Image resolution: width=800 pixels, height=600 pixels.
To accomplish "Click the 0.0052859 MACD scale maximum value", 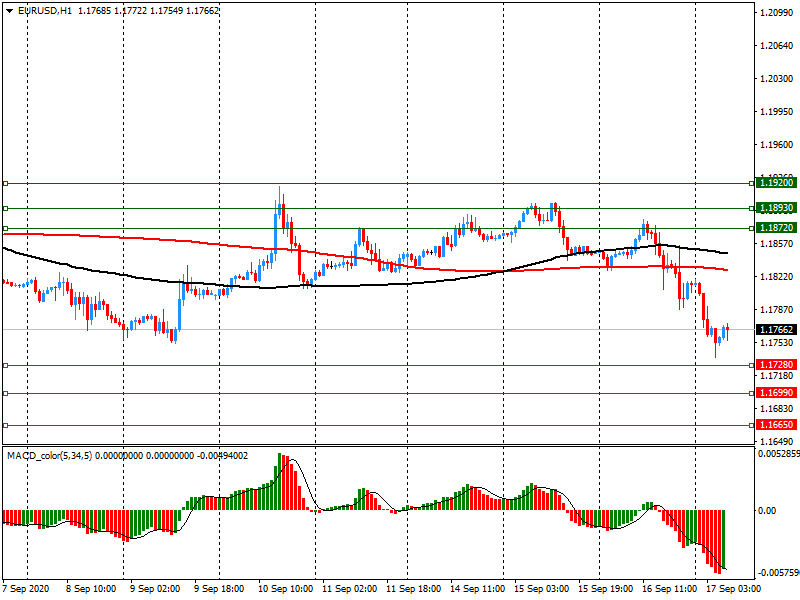I will [x=777, y=453].
